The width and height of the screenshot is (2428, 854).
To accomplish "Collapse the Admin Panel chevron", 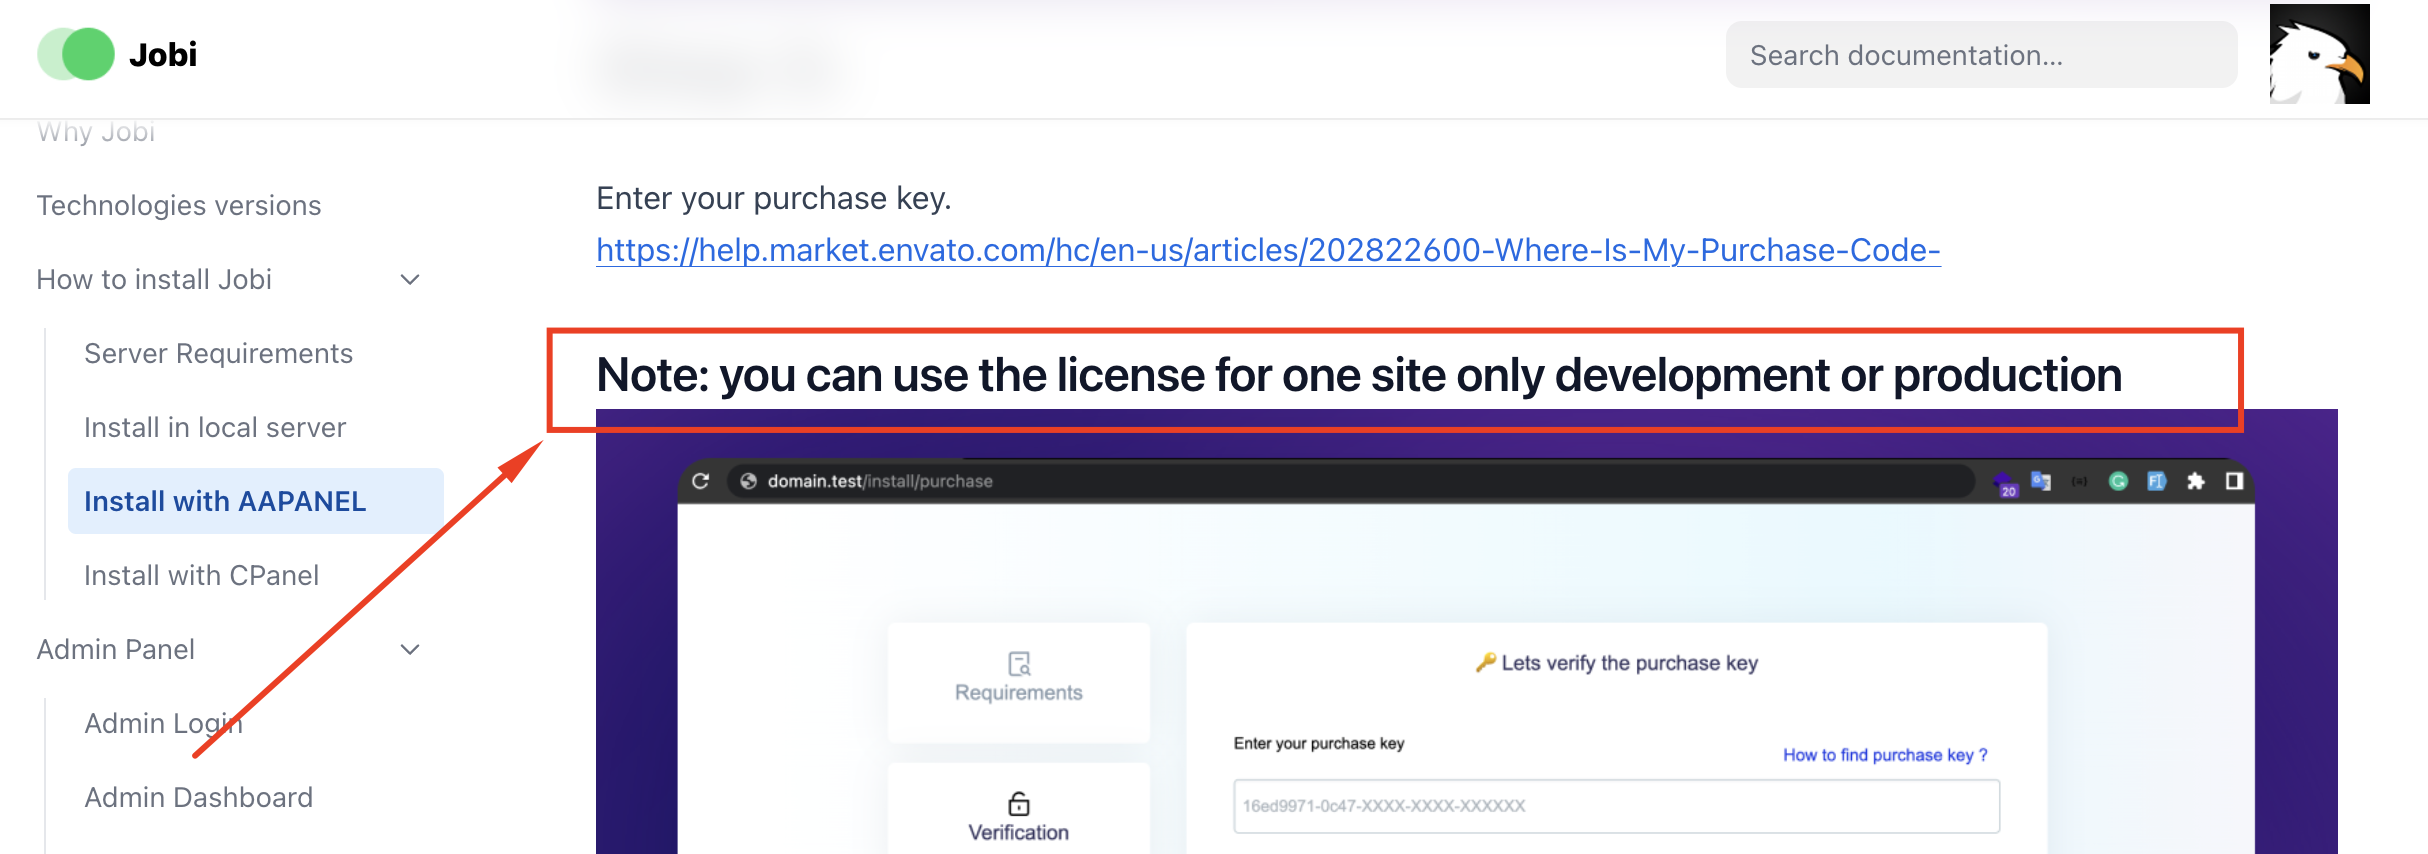I will coord(410,649).
